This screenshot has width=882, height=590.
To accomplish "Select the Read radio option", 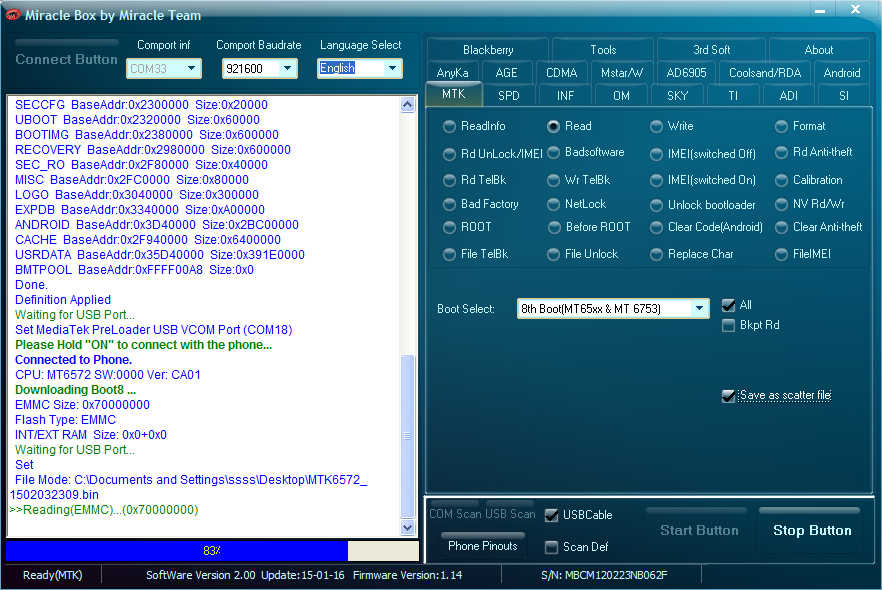I will pos(569,126).
